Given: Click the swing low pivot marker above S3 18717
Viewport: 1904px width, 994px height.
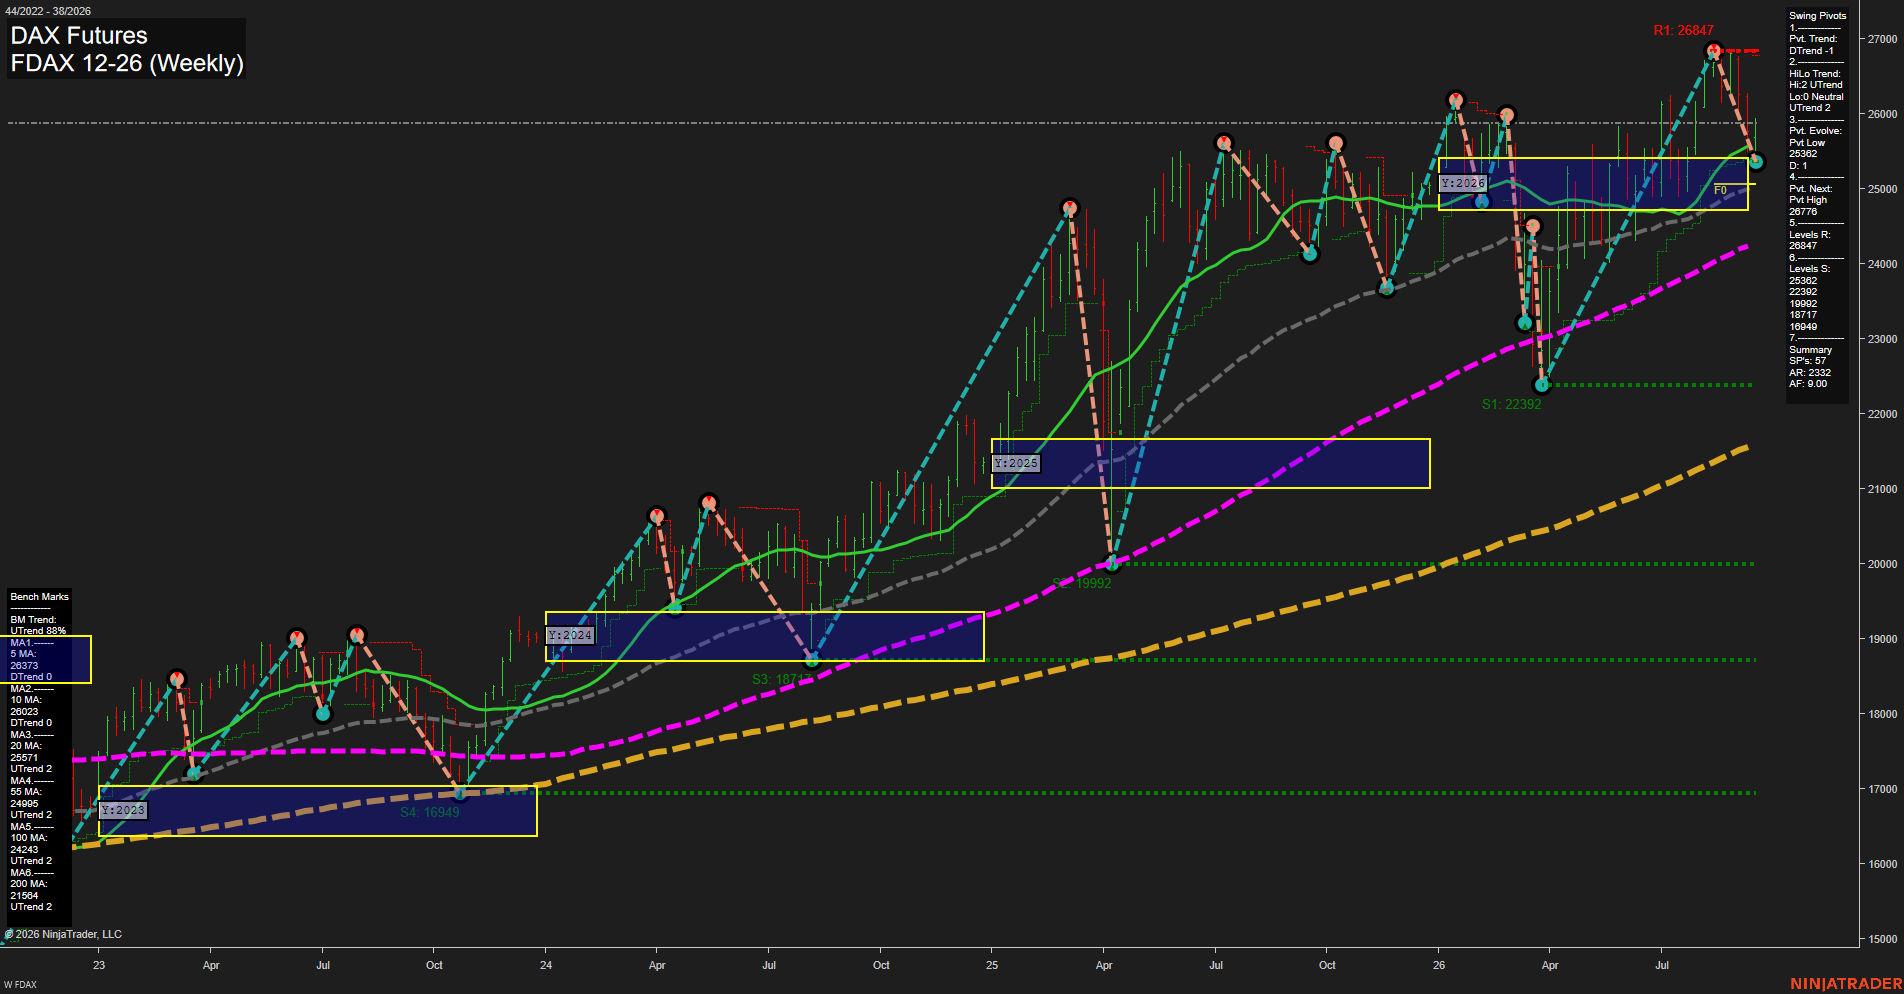Looking at the screenshot, I should [812, 659].
